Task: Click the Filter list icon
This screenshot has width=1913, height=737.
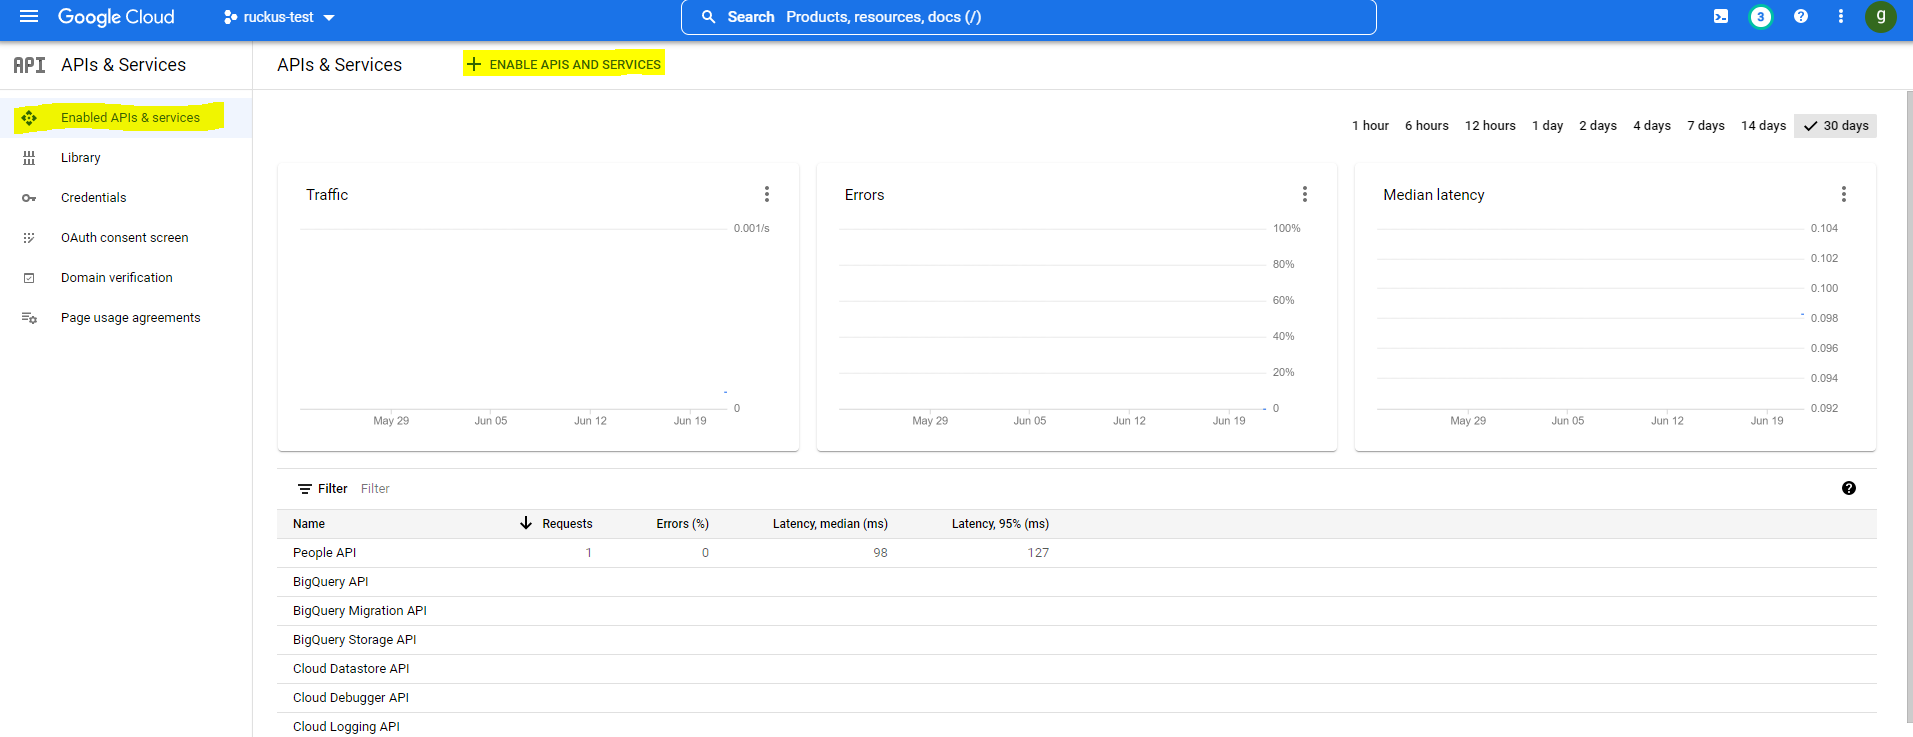Action: coord(305,489)
